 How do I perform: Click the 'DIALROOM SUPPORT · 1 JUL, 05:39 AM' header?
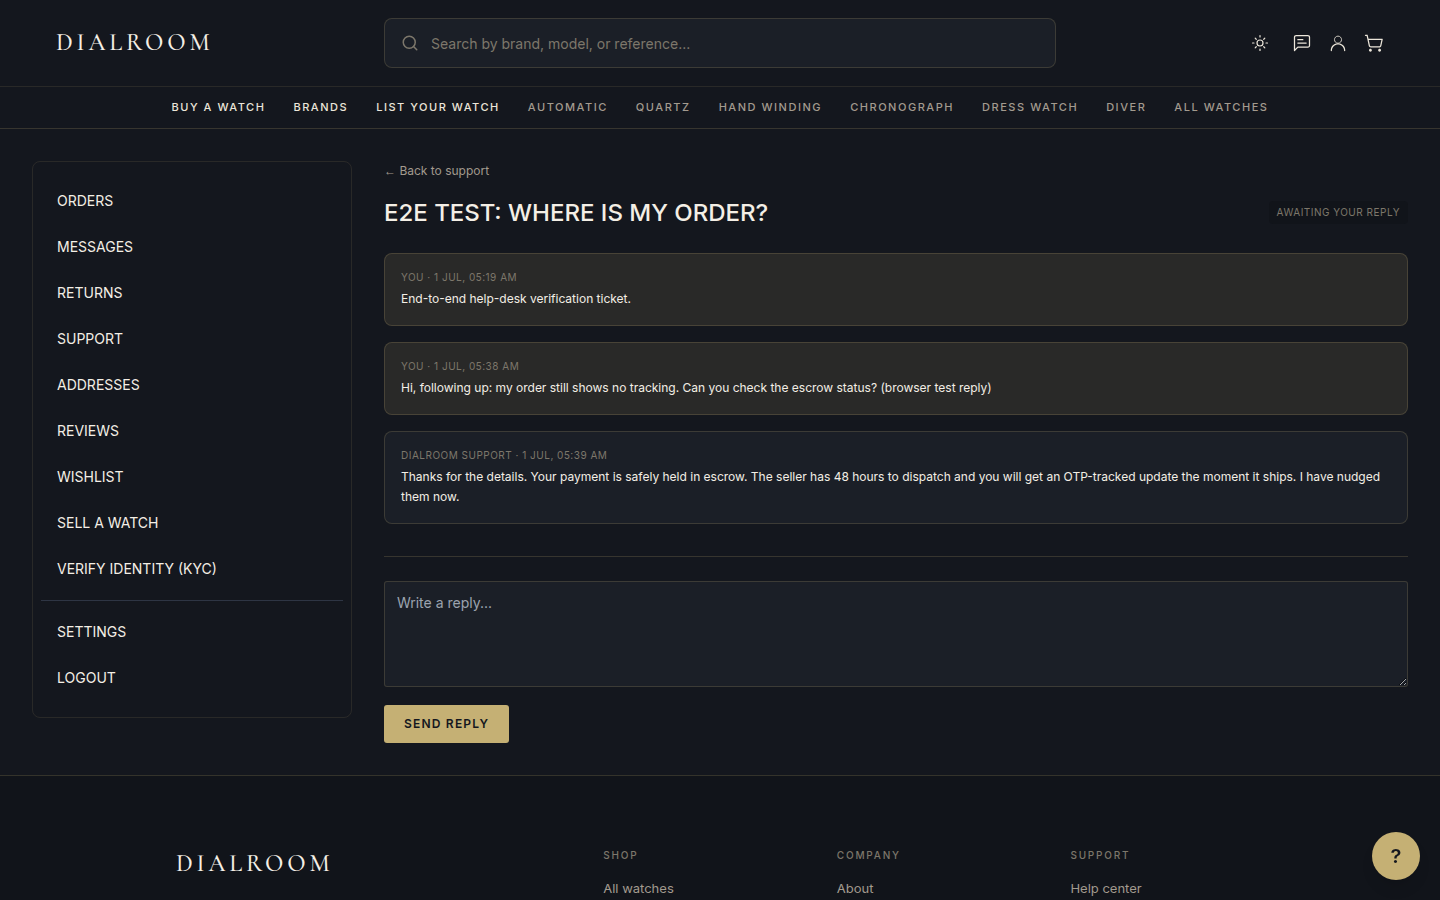click(504, 455)
